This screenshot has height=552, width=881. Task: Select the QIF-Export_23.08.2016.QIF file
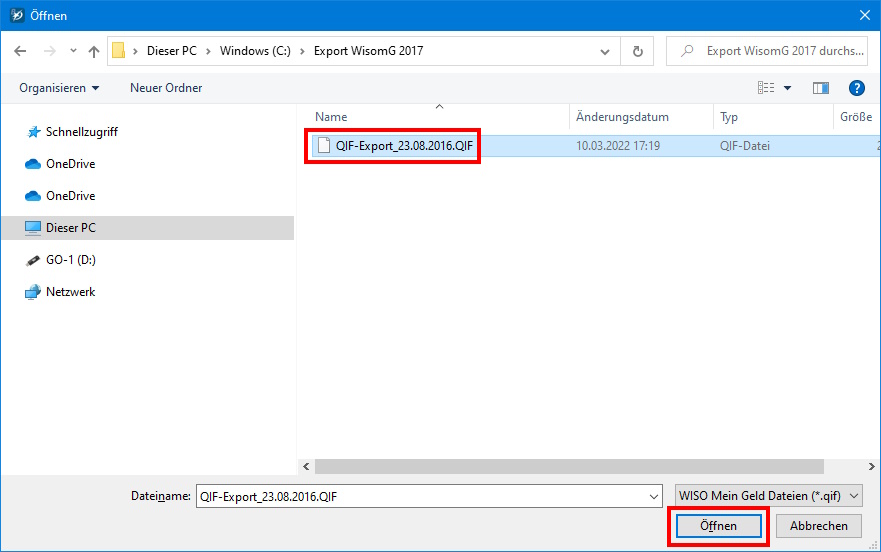[404, 146]
